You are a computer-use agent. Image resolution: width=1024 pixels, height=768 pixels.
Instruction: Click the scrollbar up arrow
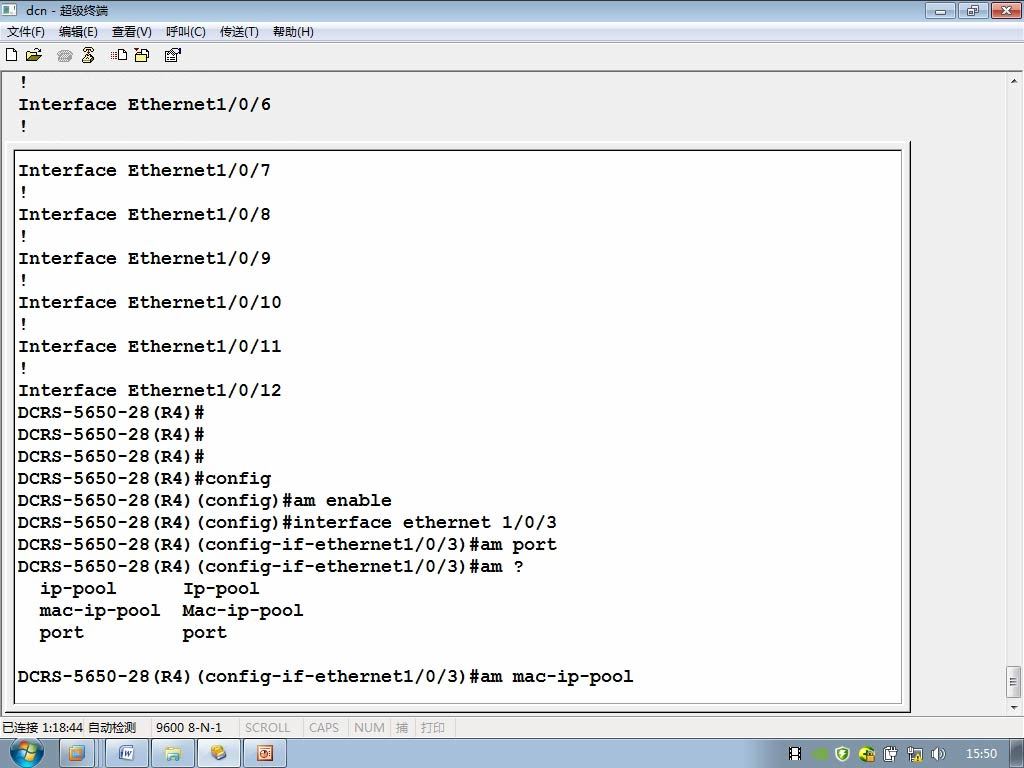click(1014, 81)
